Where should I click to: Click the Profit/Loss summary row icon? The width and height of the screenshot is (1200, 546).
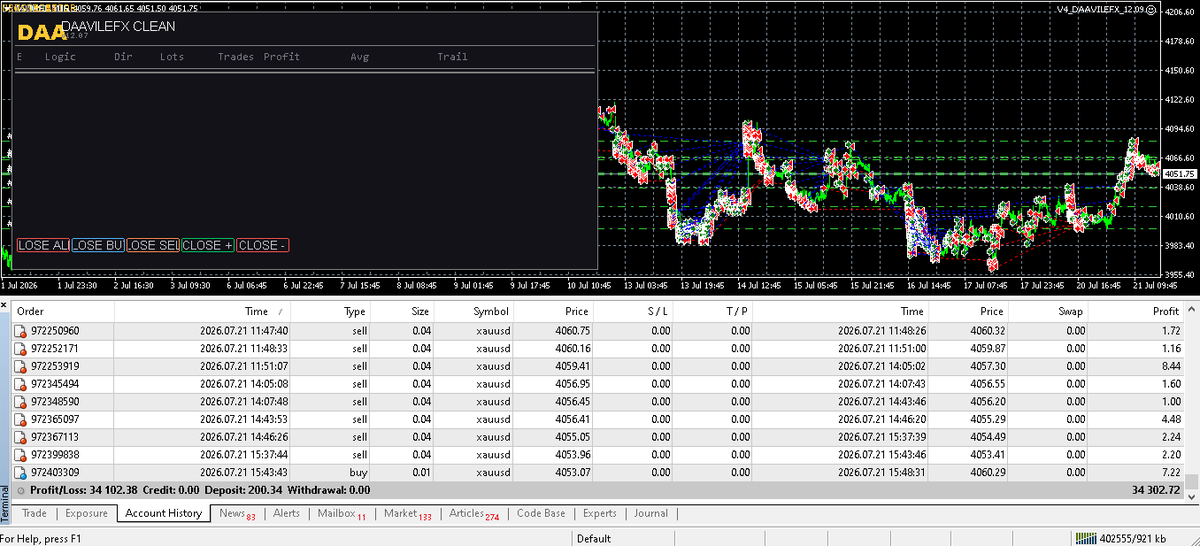point(21,490)
